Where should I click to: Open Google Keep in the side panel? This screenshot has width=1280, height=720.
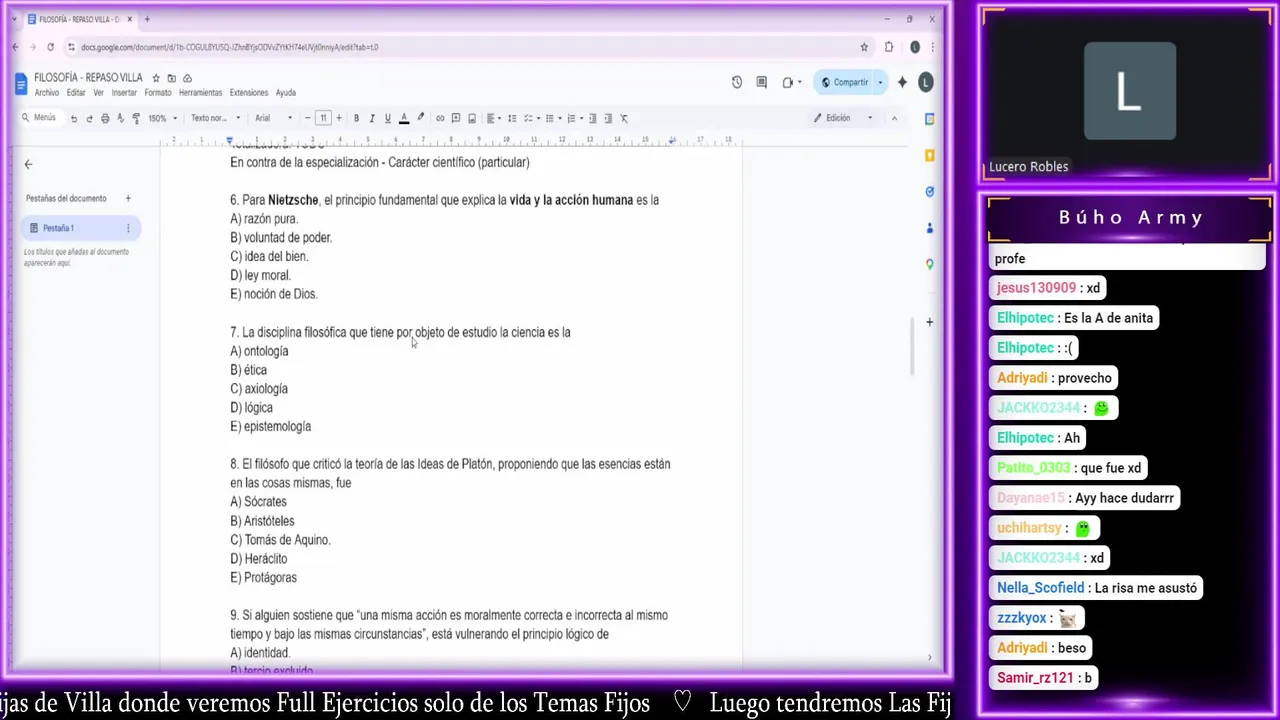930,155
